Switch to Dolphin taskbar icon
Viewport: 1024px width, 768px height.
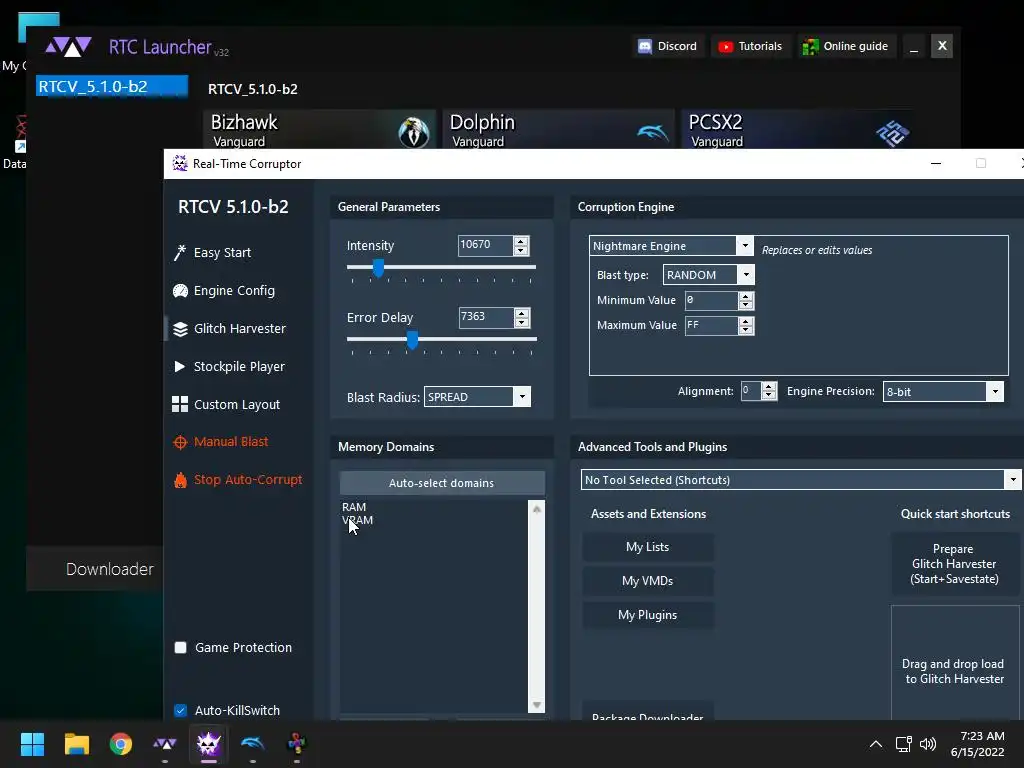pos(253,743)
